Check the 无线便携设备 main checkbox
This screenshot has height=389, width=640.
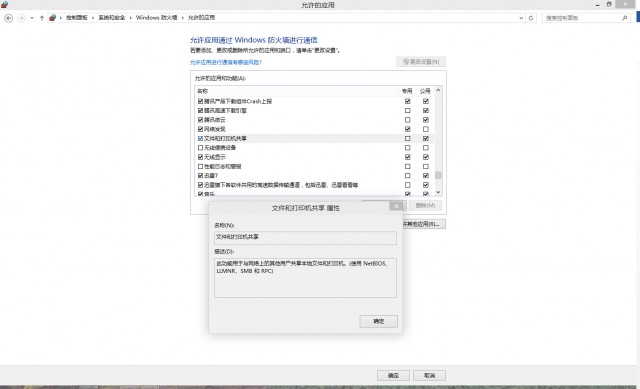point(200,148)
